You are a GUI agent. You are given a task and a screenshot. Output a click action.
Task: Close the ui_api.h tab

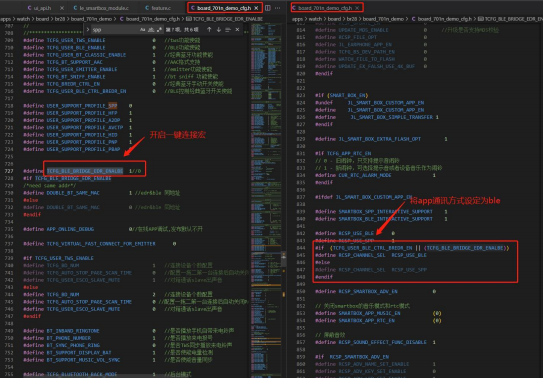(x=62, y=8)
